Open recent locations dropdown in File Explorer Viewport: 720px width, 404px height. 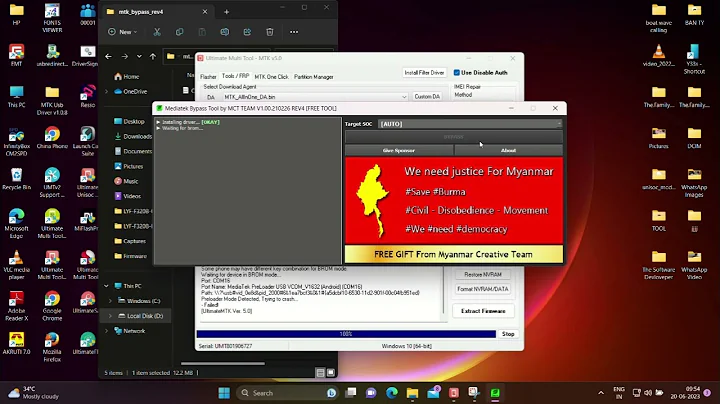pos(139,56)
